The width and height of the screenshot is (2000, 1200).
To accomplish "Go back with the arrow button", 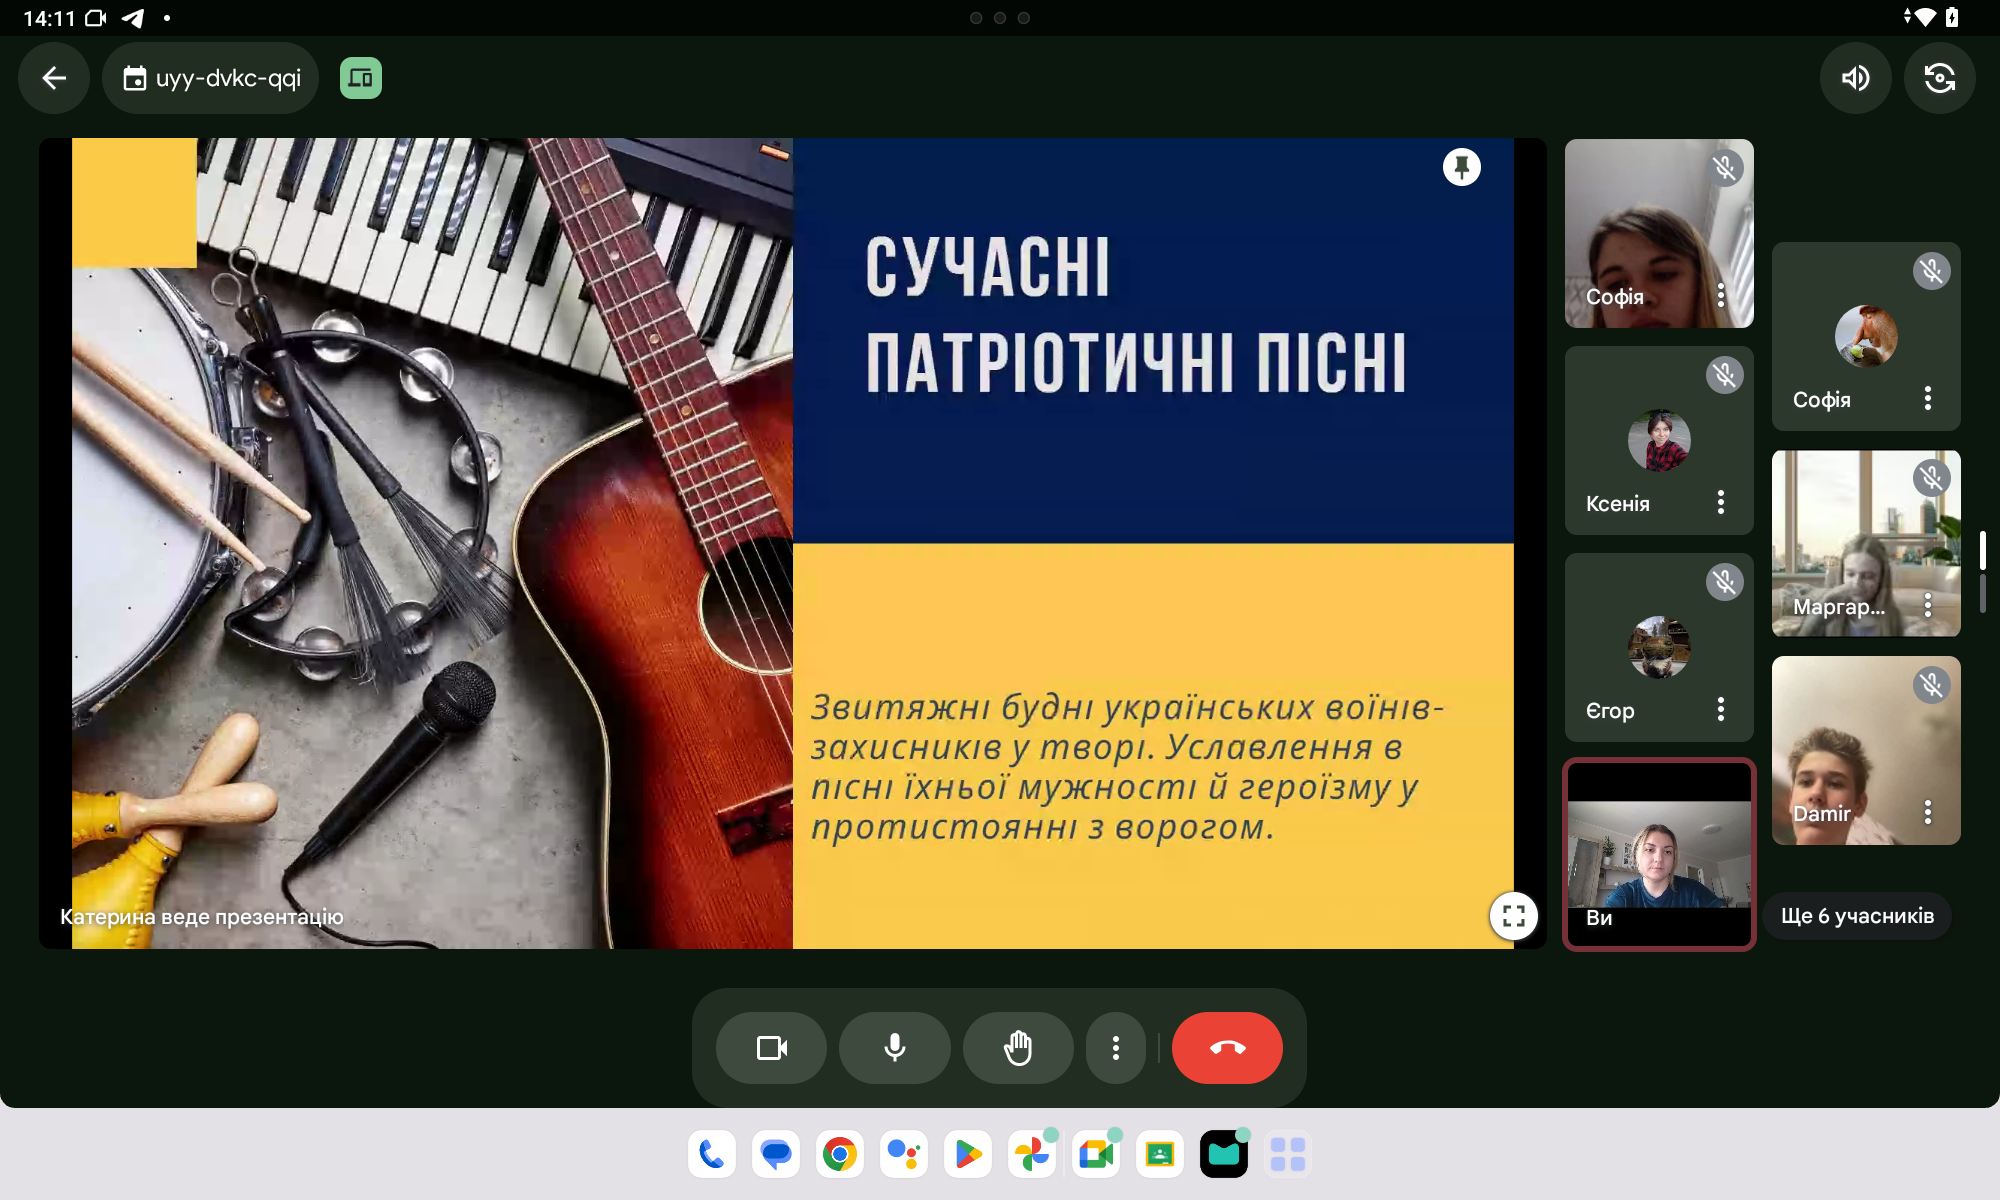I will (54, 78).
